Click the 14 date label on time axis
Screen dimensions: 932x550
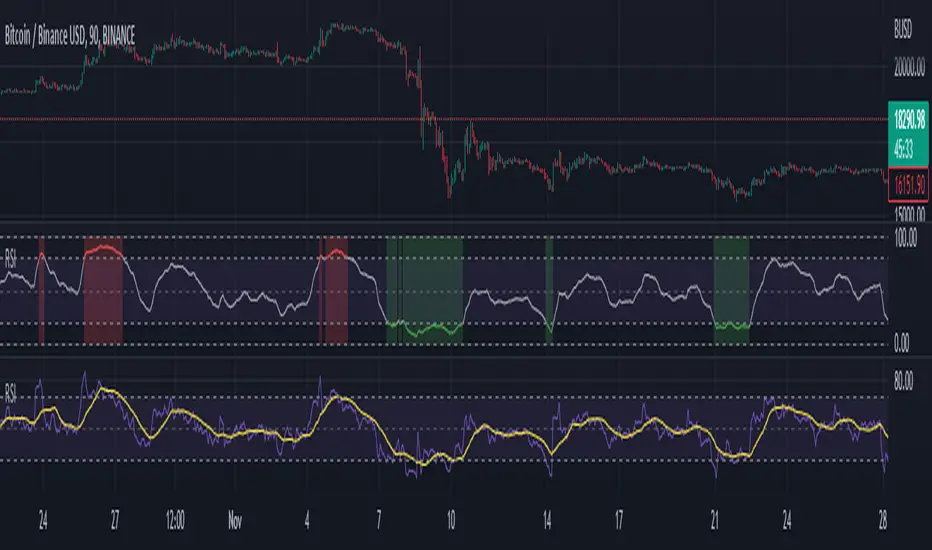tap(547, 521)
